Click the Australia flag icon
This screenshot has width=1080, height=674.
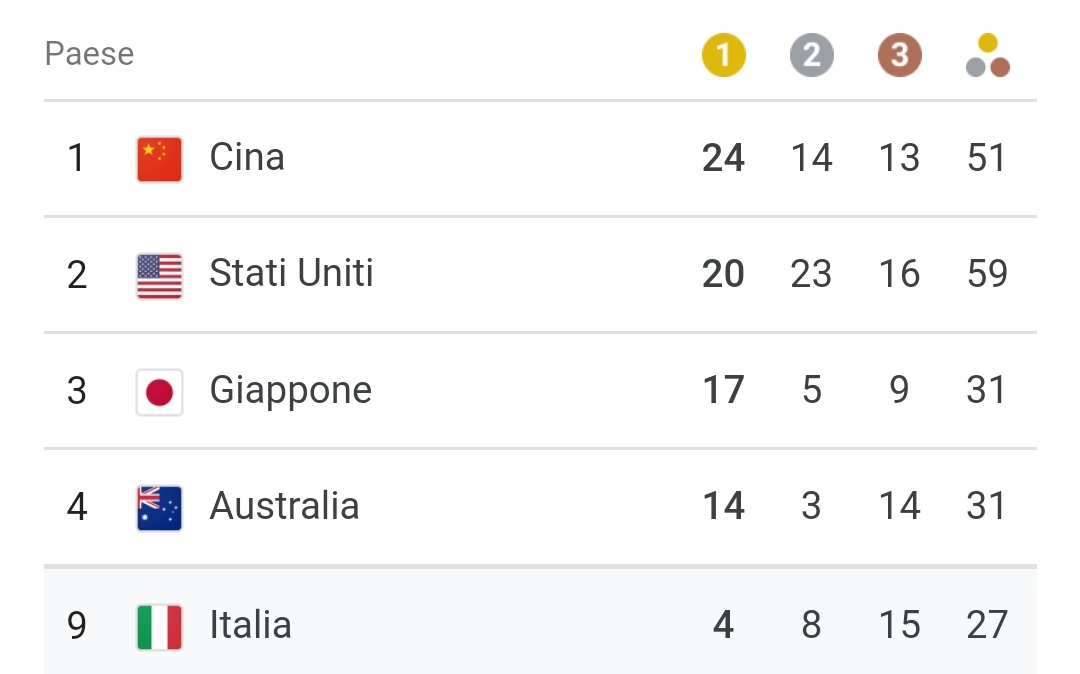[x=159, y=507]
